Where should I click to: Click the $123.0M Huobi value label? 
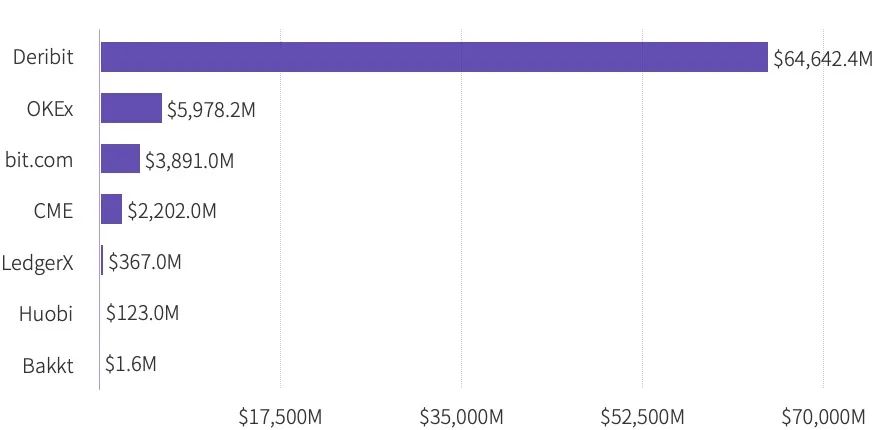pos(142,313)
